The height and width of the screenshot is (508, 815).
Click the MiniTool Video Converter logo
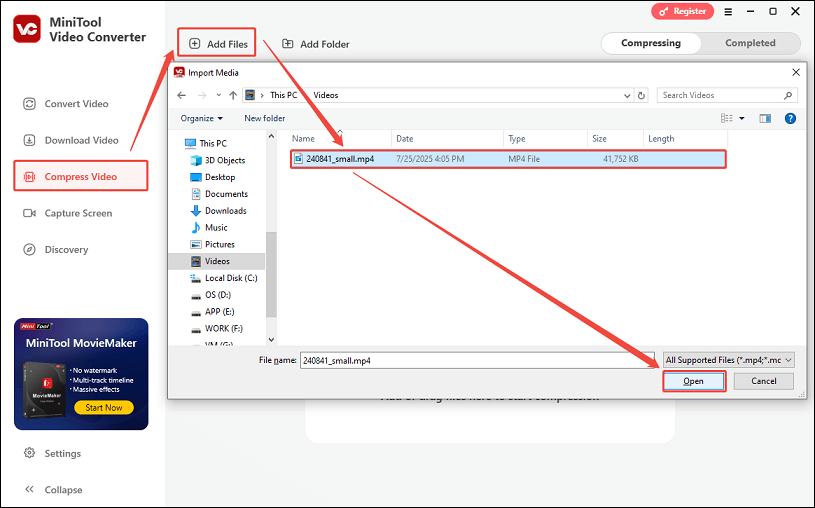[27, 29]
